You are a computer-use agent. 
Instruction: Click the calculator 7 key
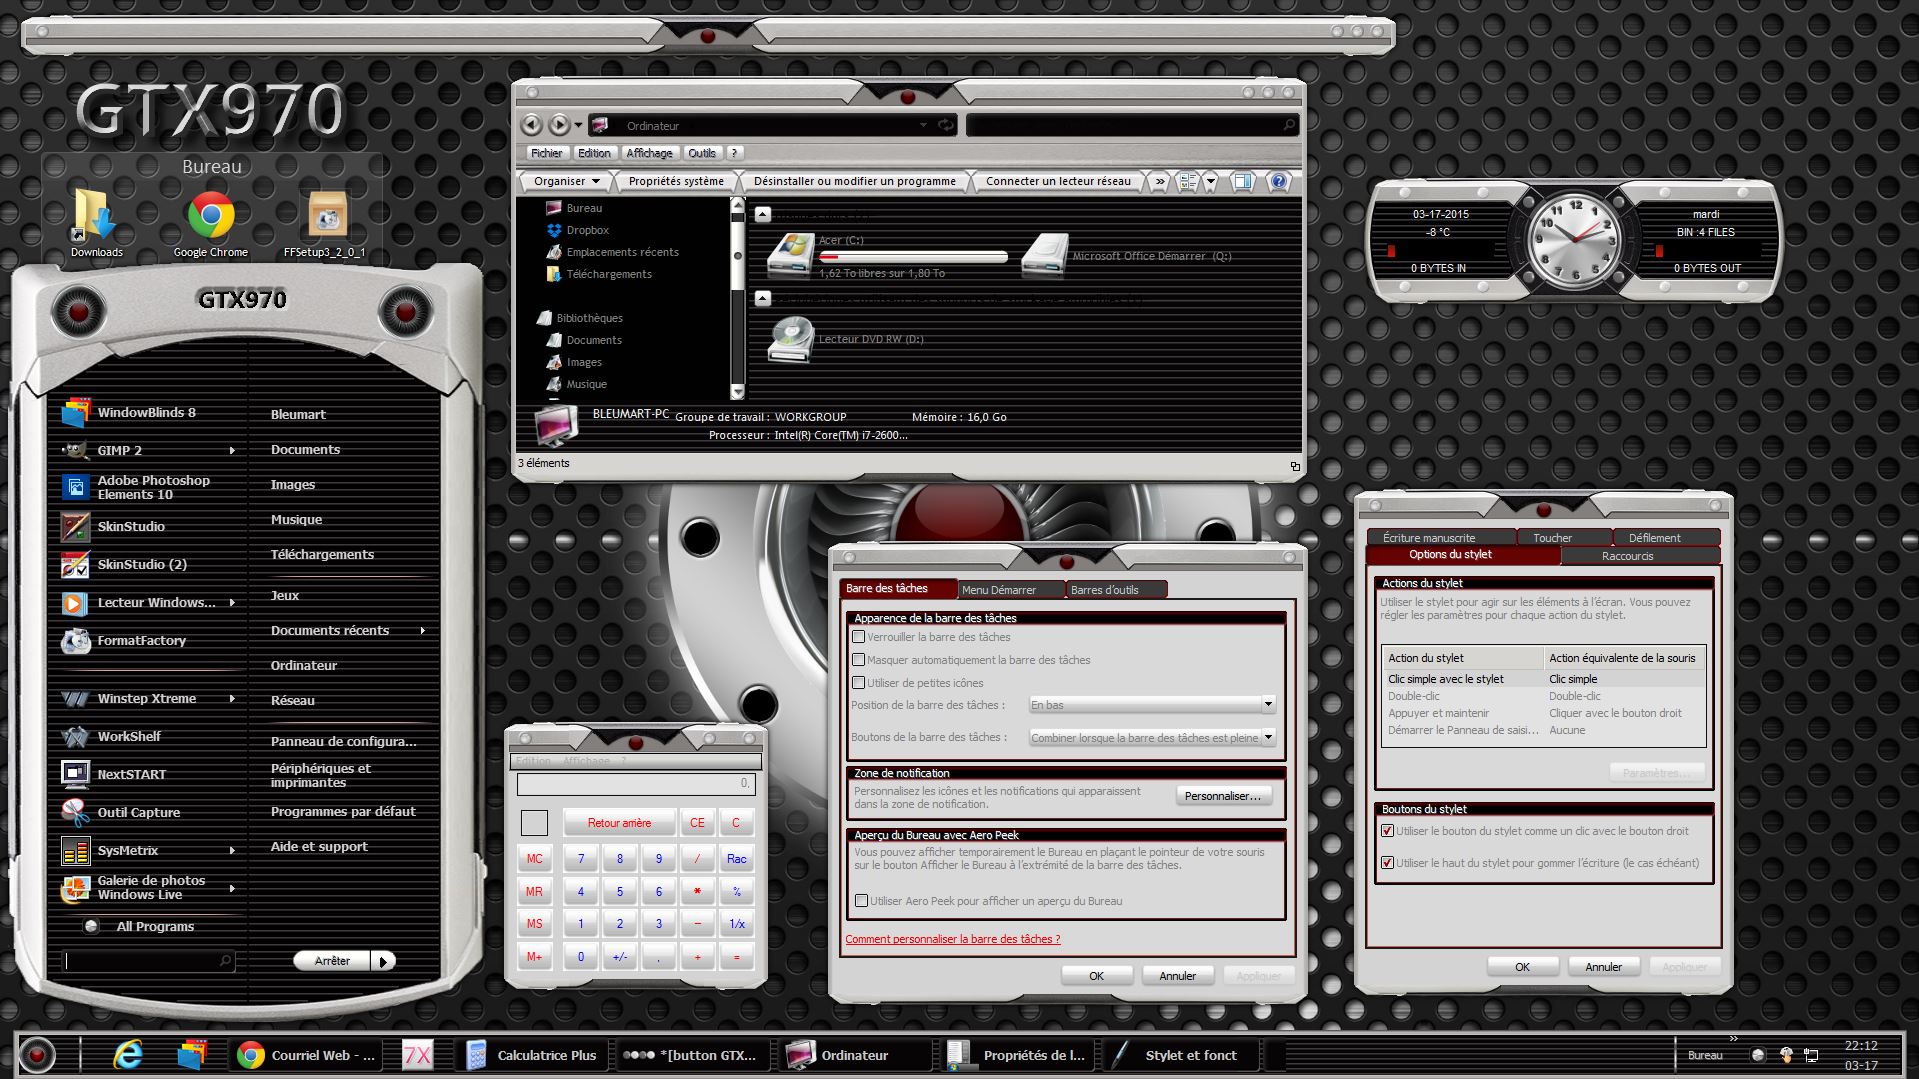580,859
